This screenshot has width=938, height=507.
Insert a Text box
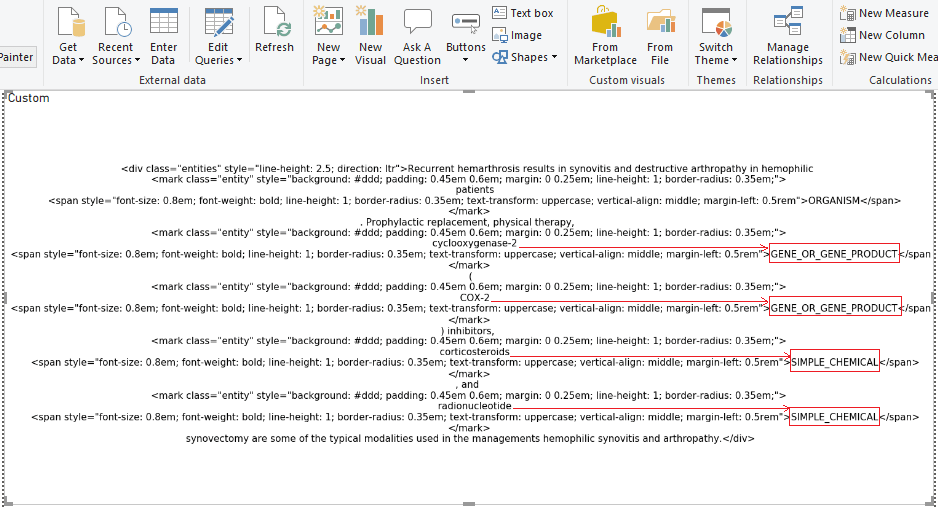coord(523,13)
